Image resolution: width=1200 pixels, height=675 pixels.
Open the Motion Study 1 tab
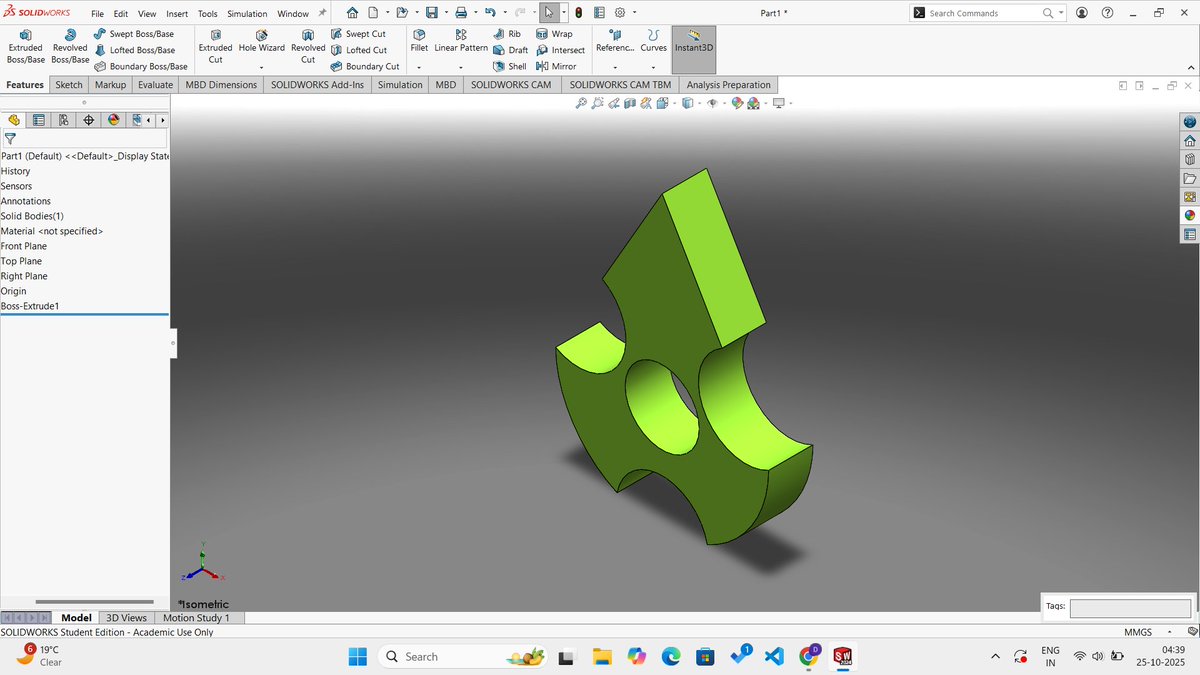point(196,618)
